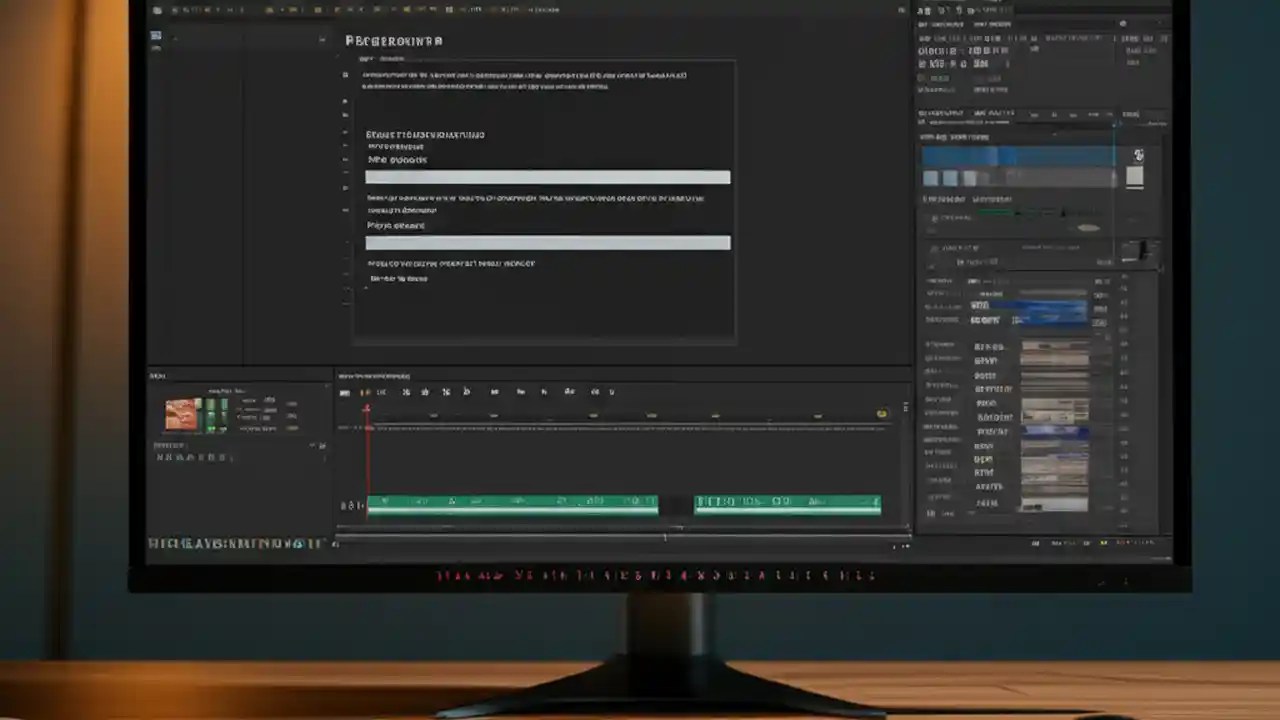Click inside the top text input field

[x=548, y=177]
